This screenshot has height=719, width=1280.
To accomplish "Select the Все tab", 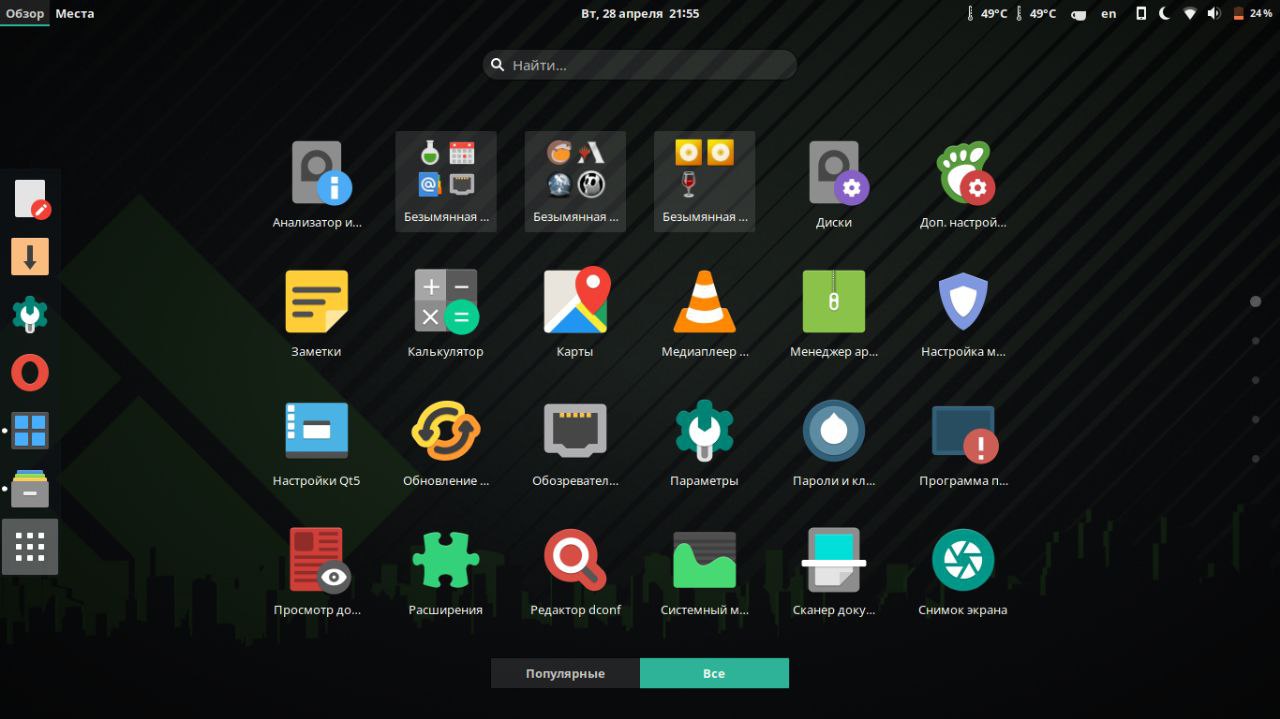I will click(714, 673).
